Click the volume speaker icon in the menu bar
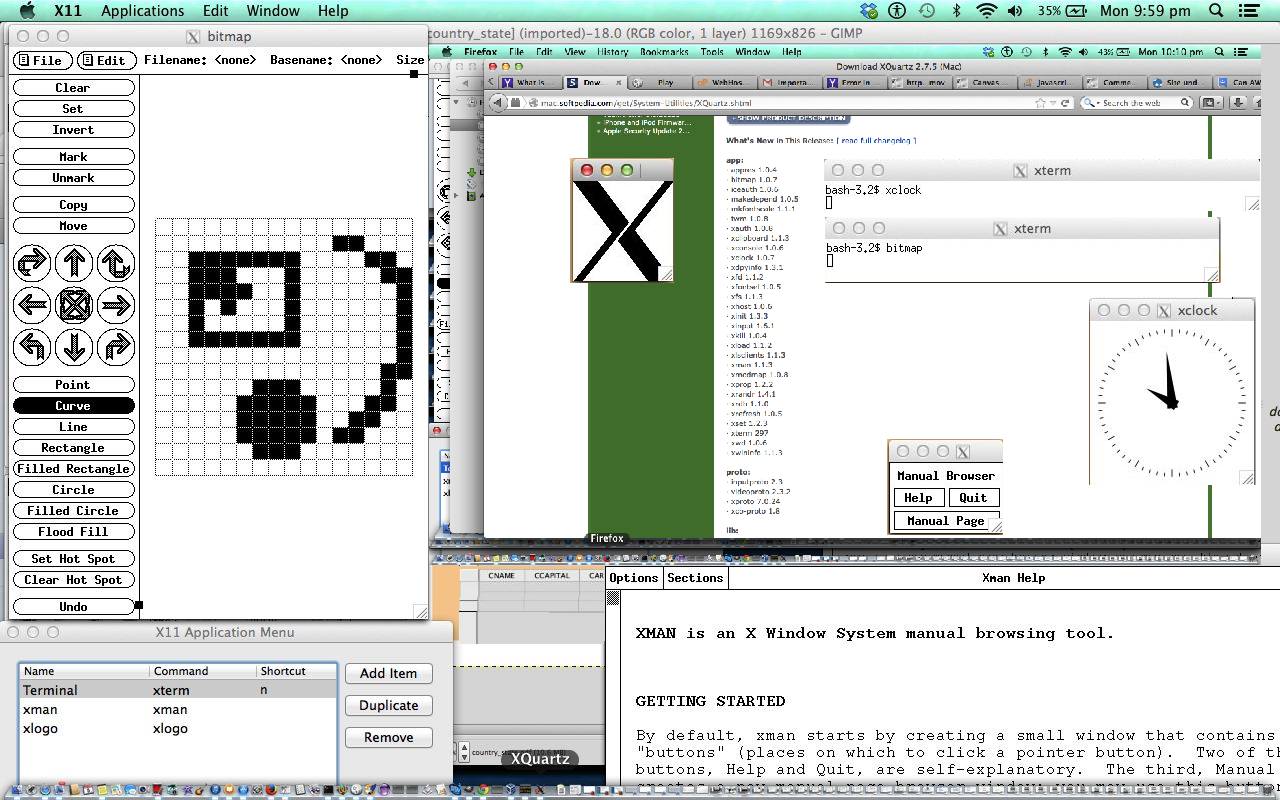 (x=1016, y=11)
